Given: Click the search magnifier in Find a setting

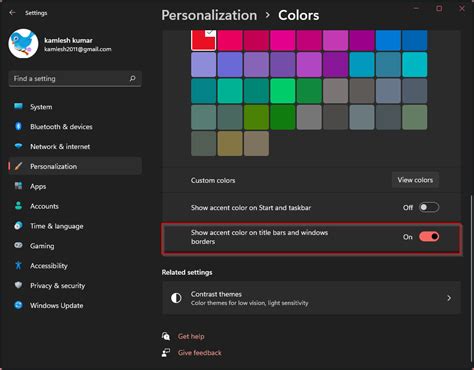Looking at the screenshot, I should click(133, 78).
